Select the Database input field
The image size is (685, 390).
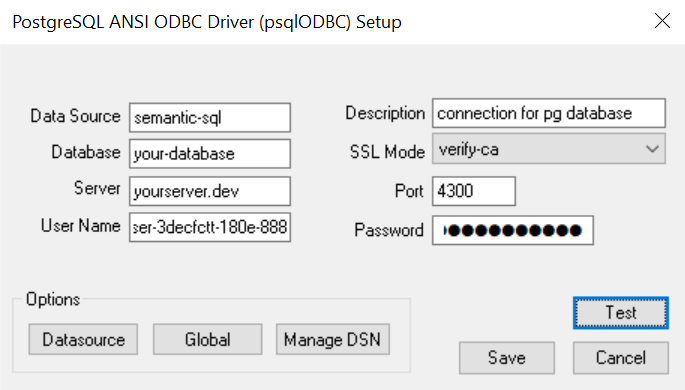pos(210,154)
